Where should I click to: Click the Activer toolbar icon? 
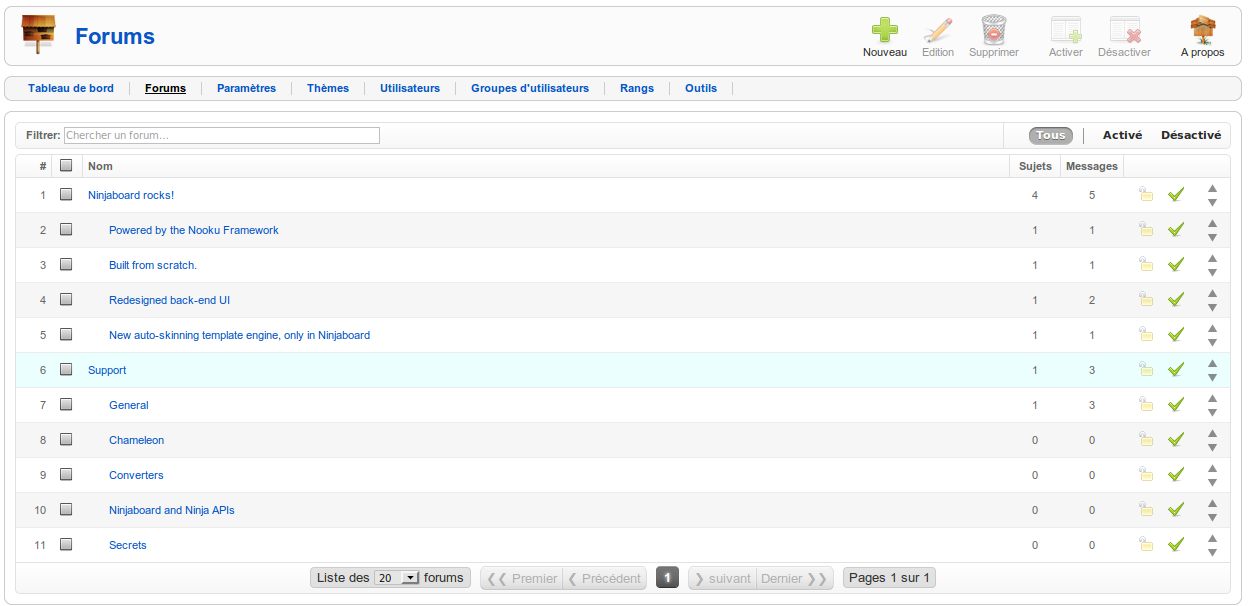(x=1065, y=31)
